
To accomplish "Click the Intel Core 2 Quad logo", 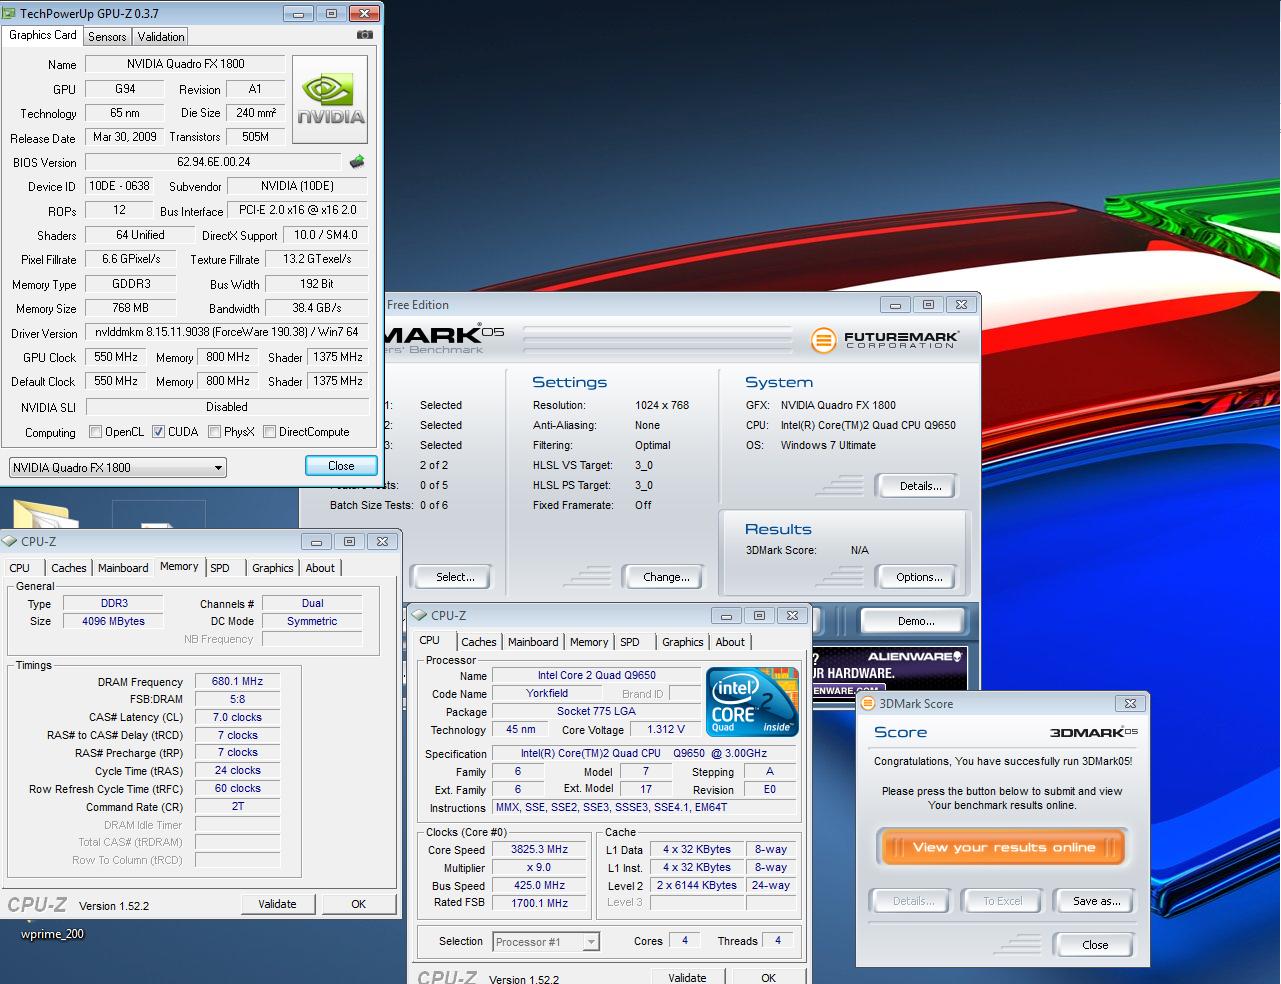I will pyautogui.click(x=752, y=702).
